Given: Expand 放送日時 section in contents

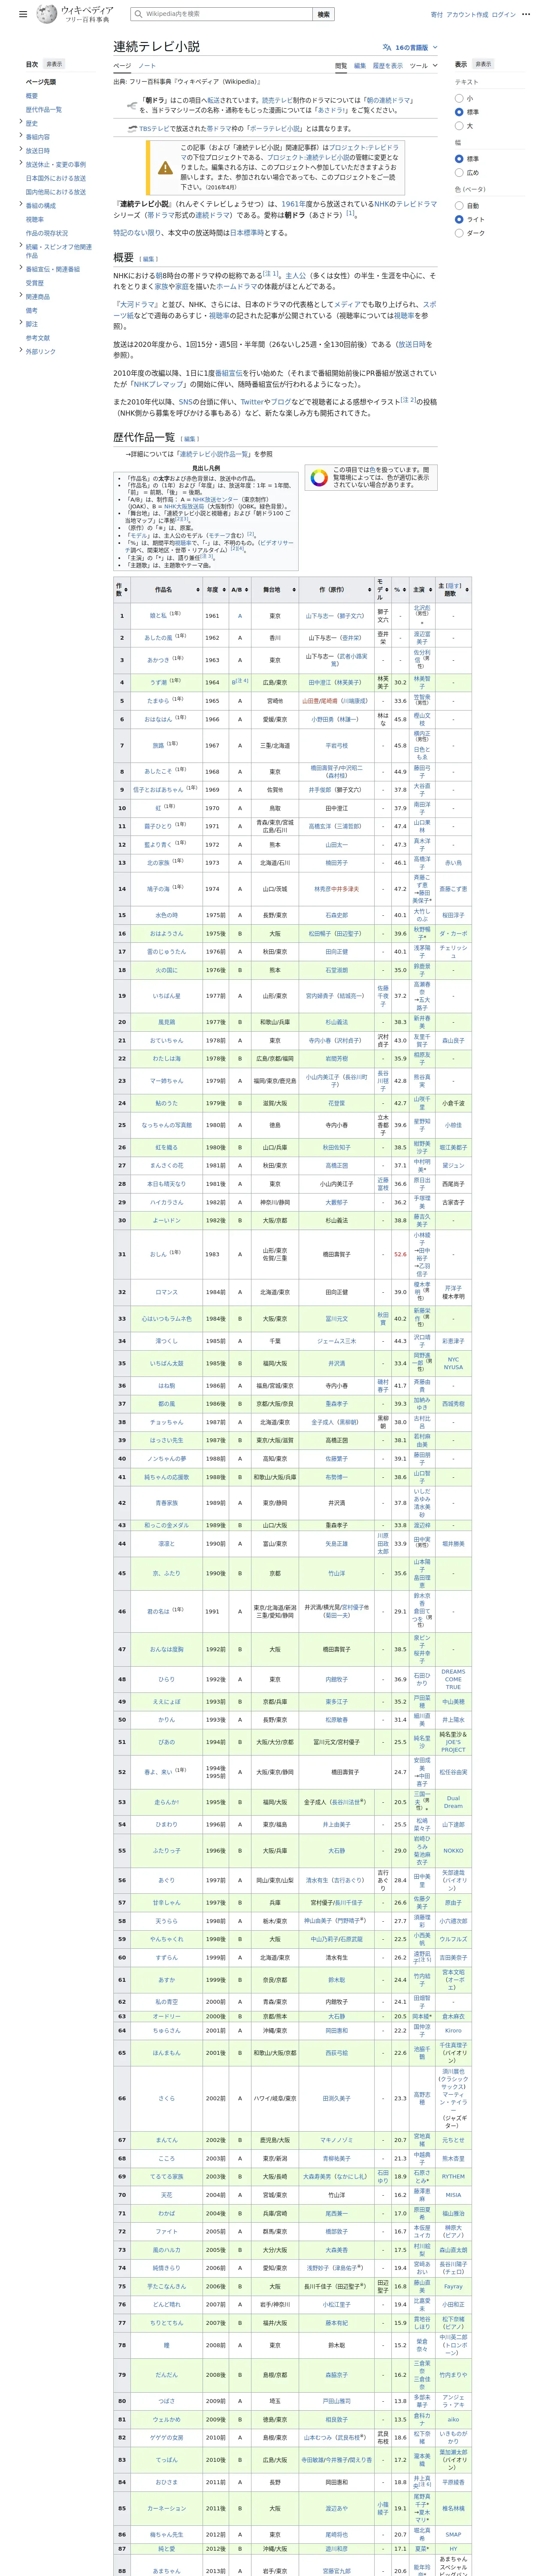Looking at the screenshot, I should [21, 150].
